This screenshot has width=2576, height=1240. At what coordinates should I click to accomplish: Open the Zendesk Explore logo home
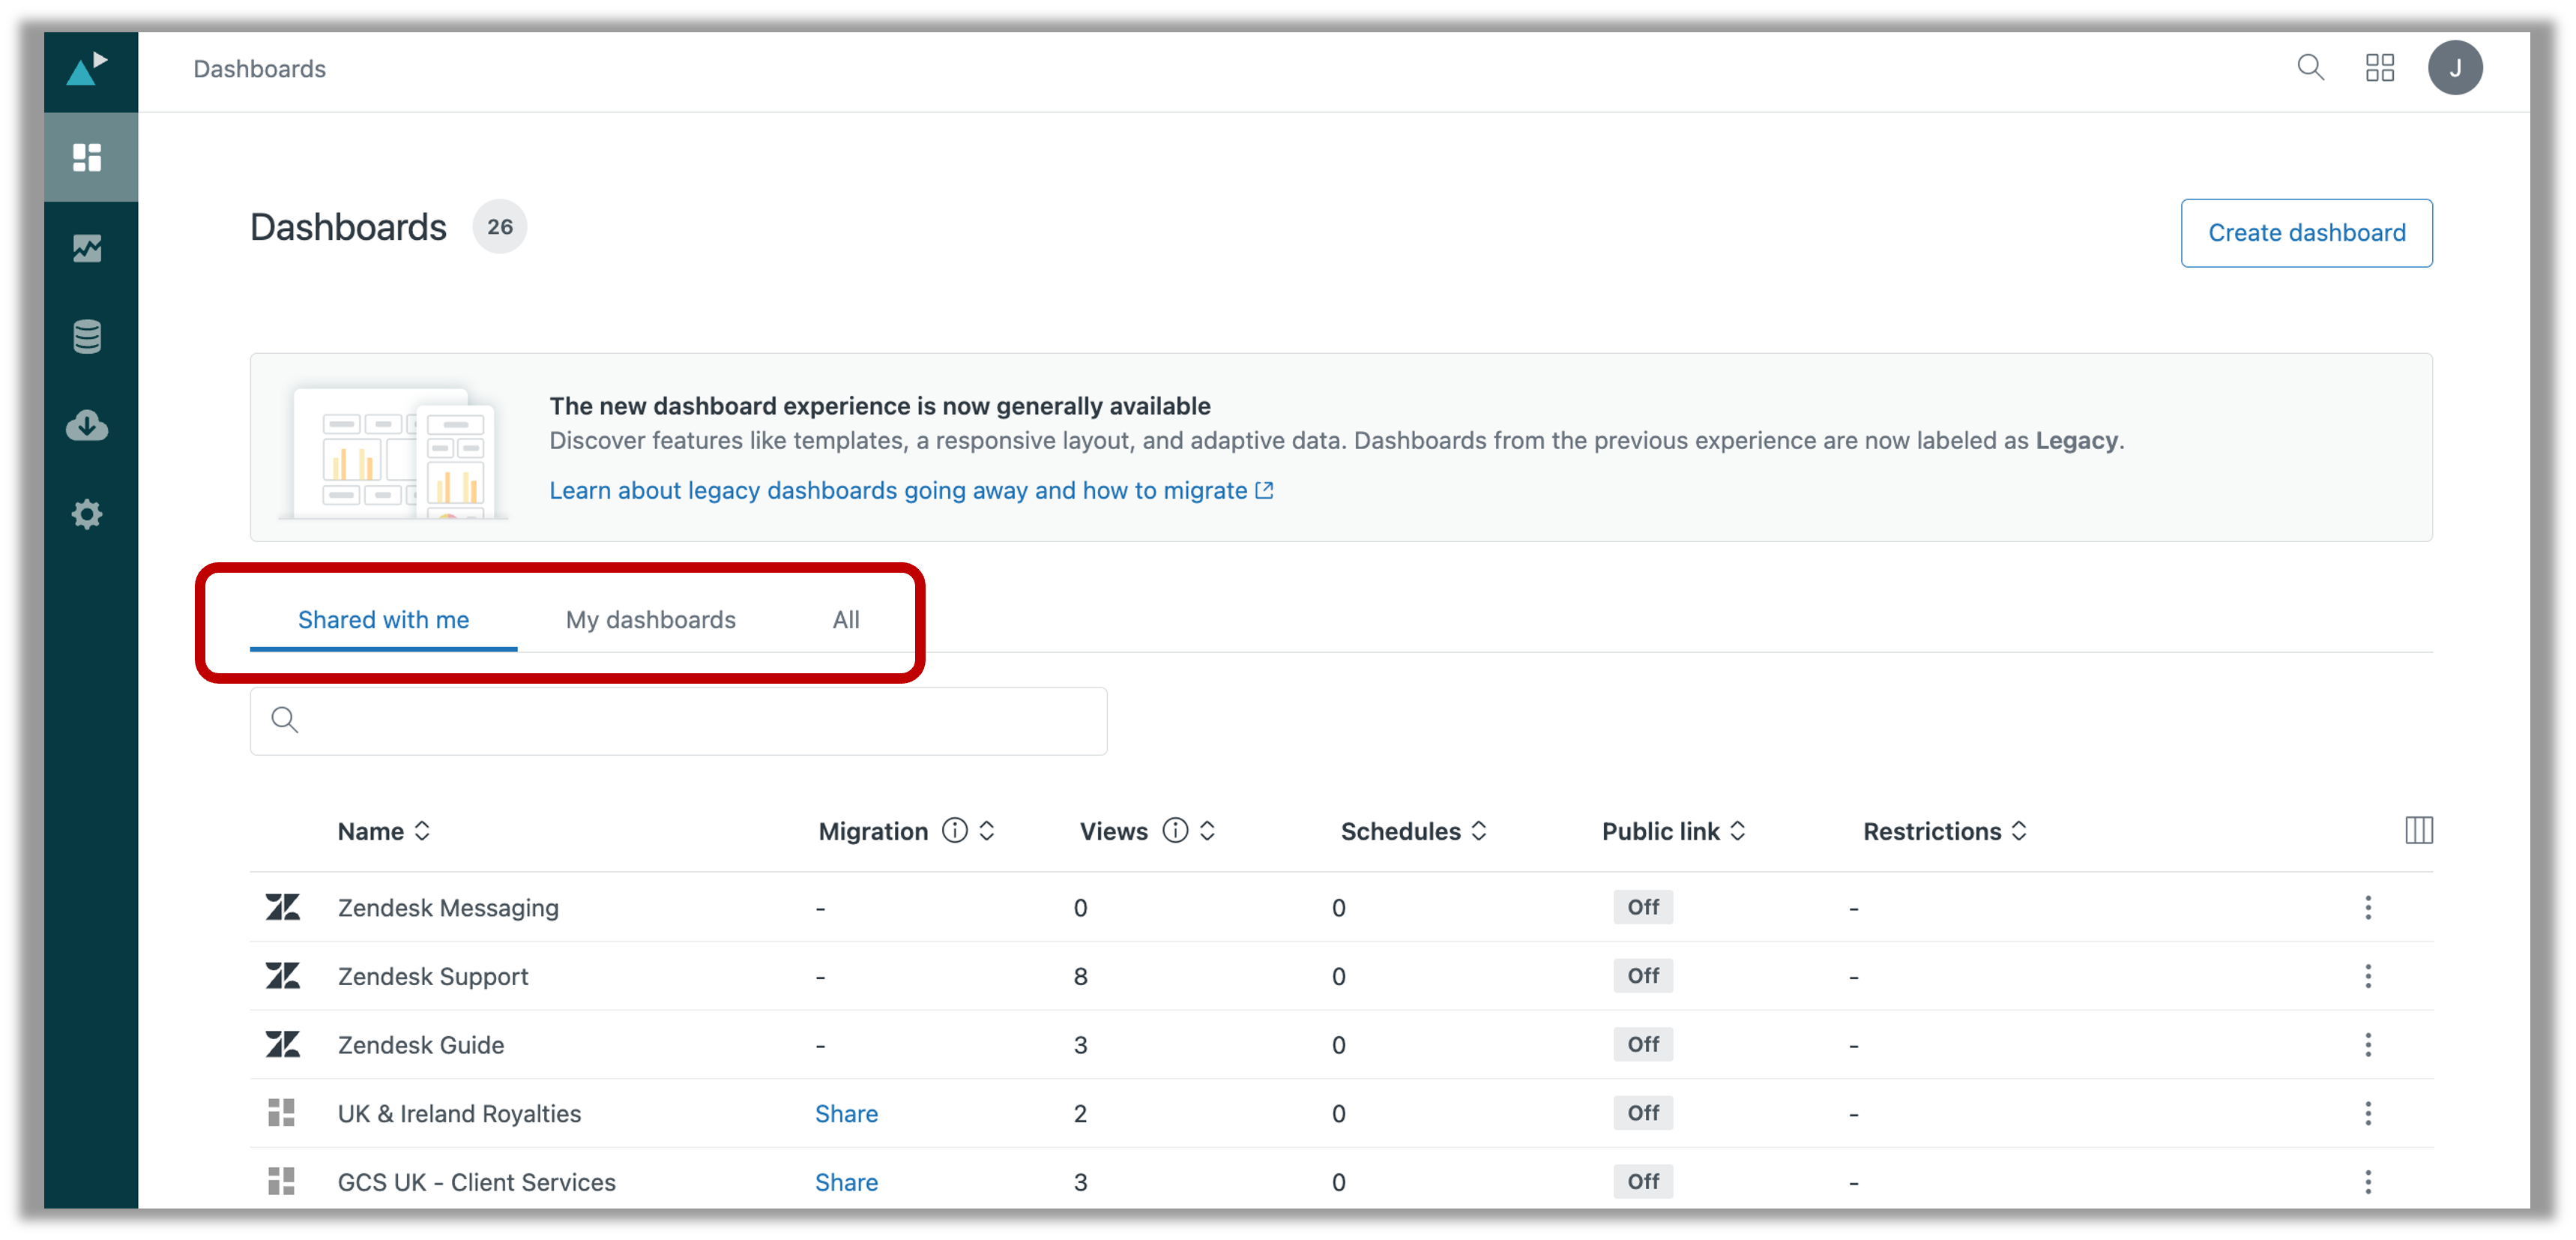pos(87,69)
